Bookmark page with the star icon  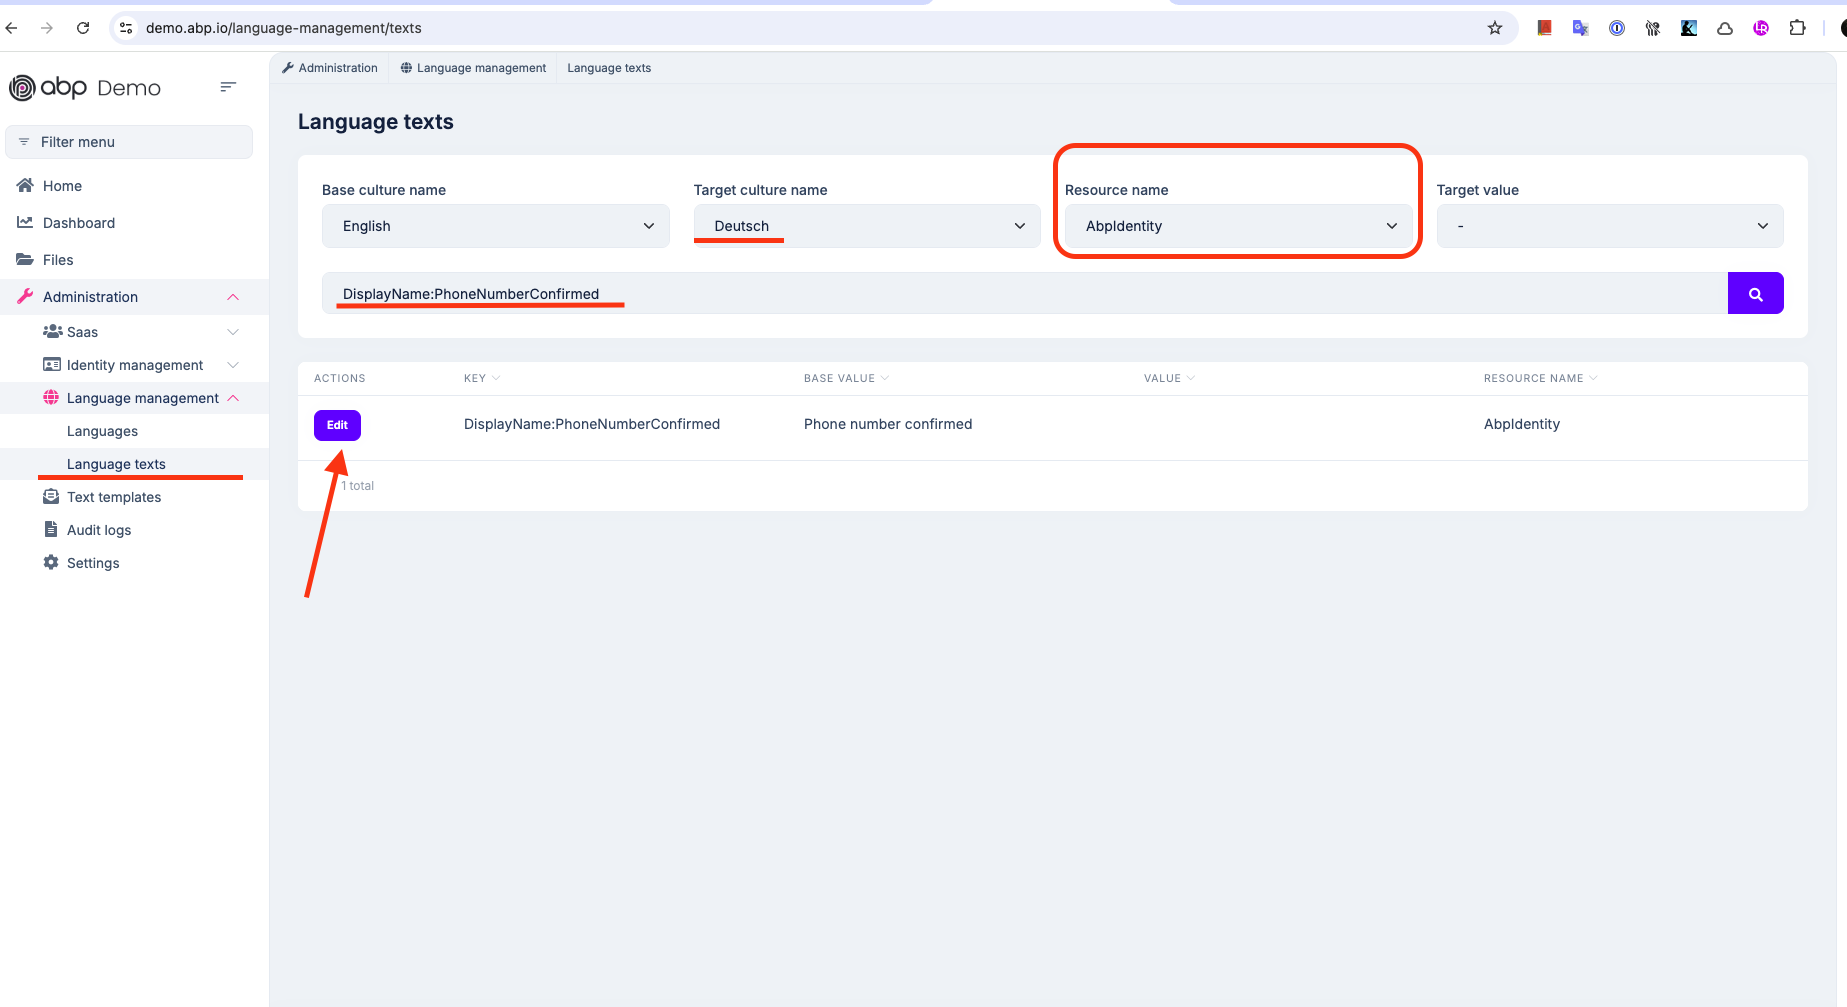1495,28
